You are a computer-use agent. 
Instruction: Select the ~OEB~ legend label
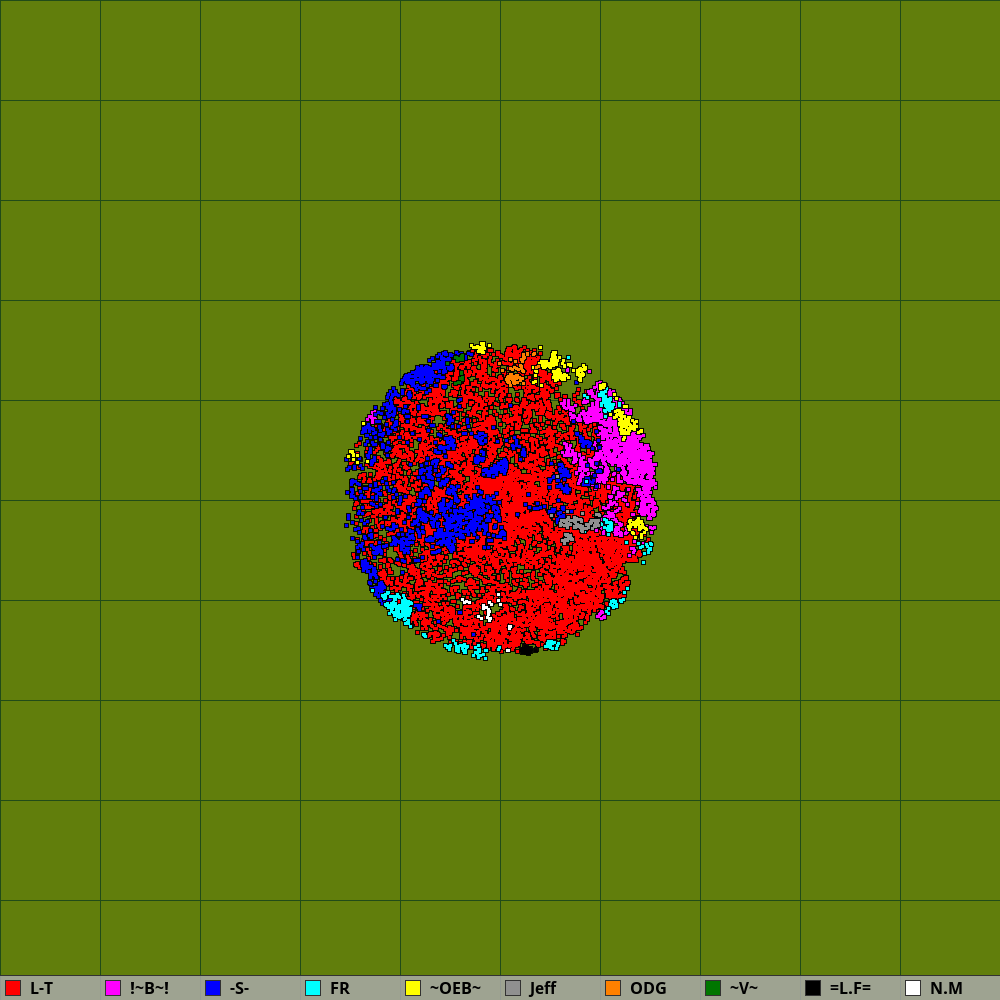pos(455,989)
